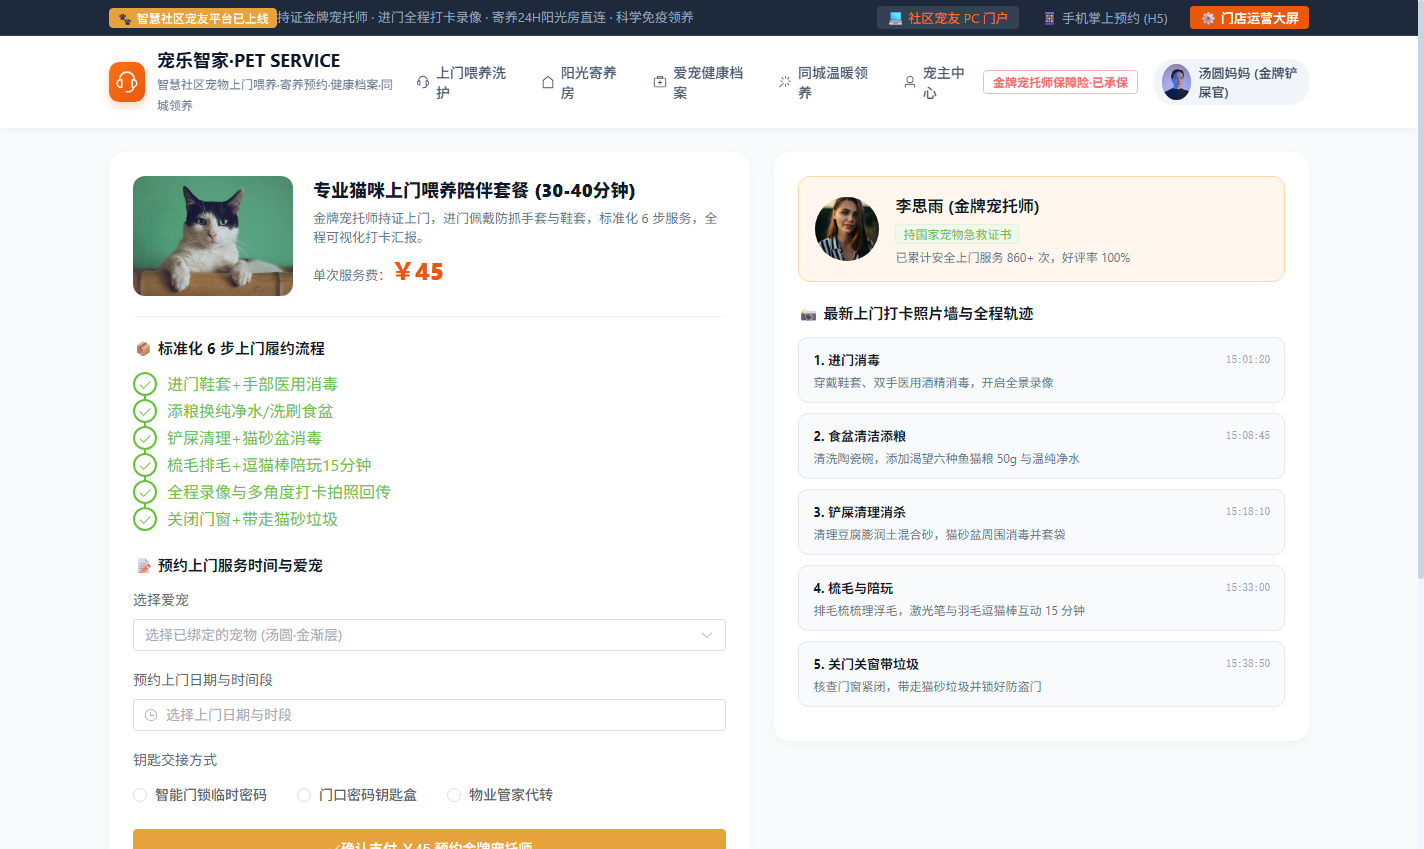Click the camera icon beside 最新上门打卡照片墙
The height and width of the screenshot is (849, 1424).
click(808, 314)
